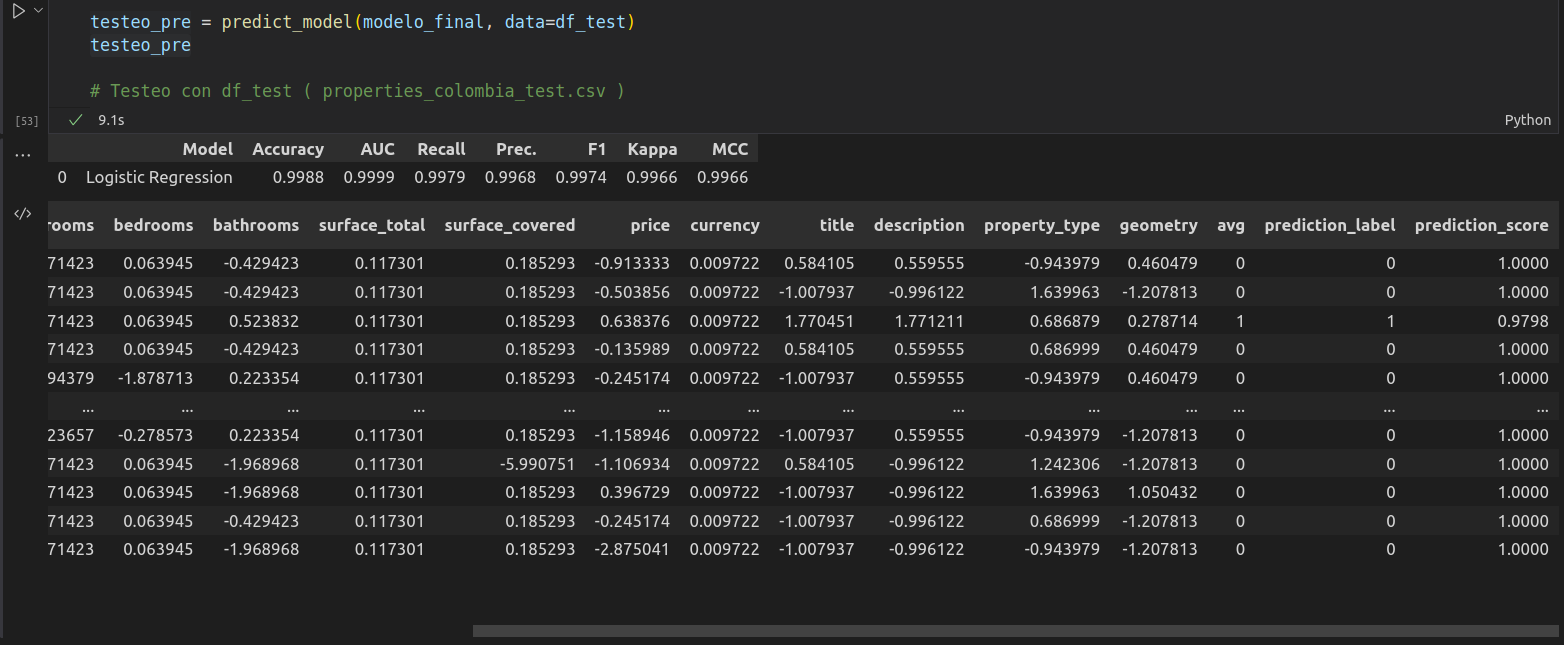Select the price value 0.638376
The height and width of the screenshot is (645, 1564).
pos(634,321)
